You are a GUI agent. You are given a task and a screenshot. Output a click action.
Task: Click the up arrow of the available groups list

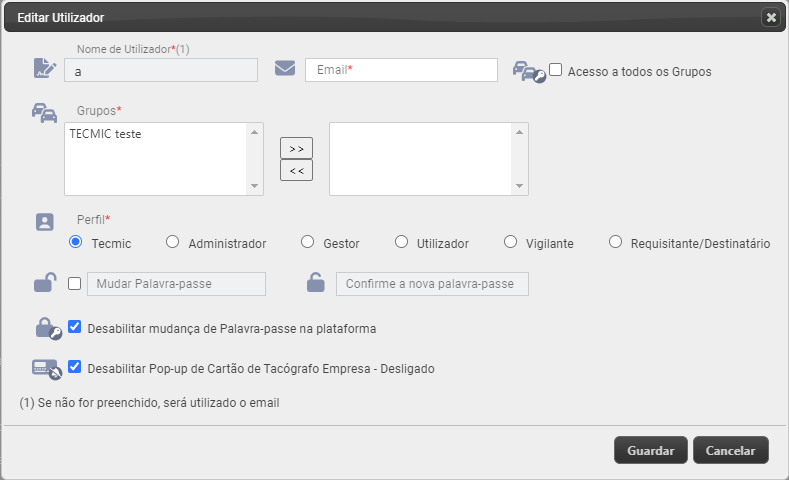255,132
